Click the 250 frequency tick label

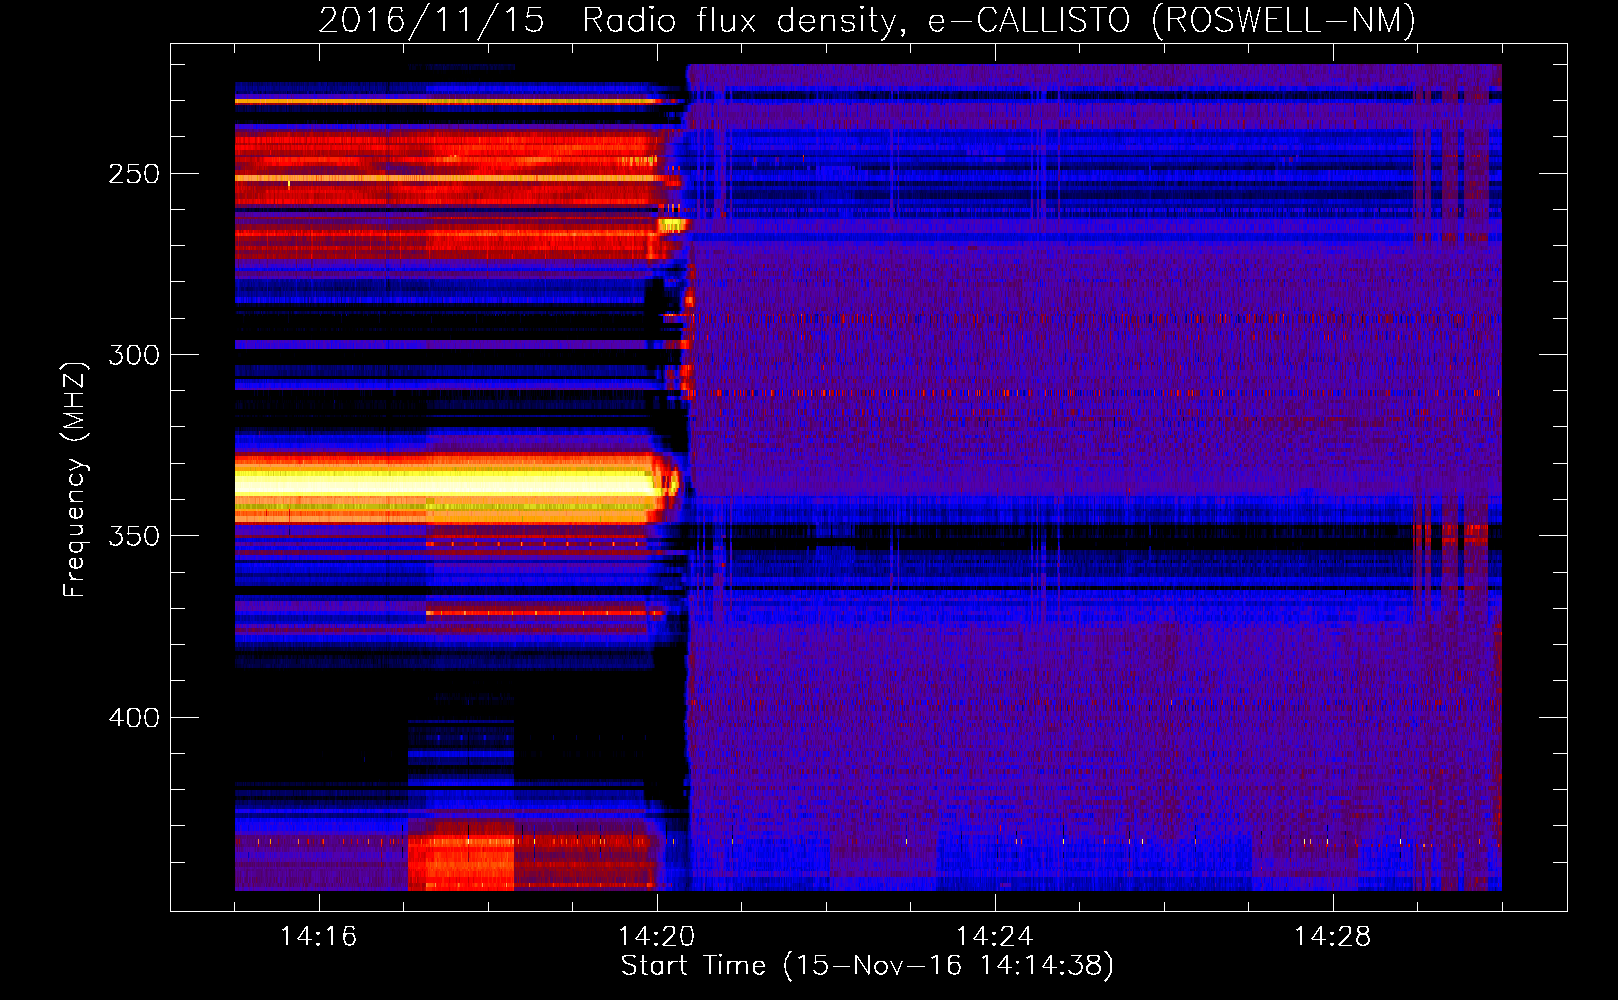[x=134, y=174]
